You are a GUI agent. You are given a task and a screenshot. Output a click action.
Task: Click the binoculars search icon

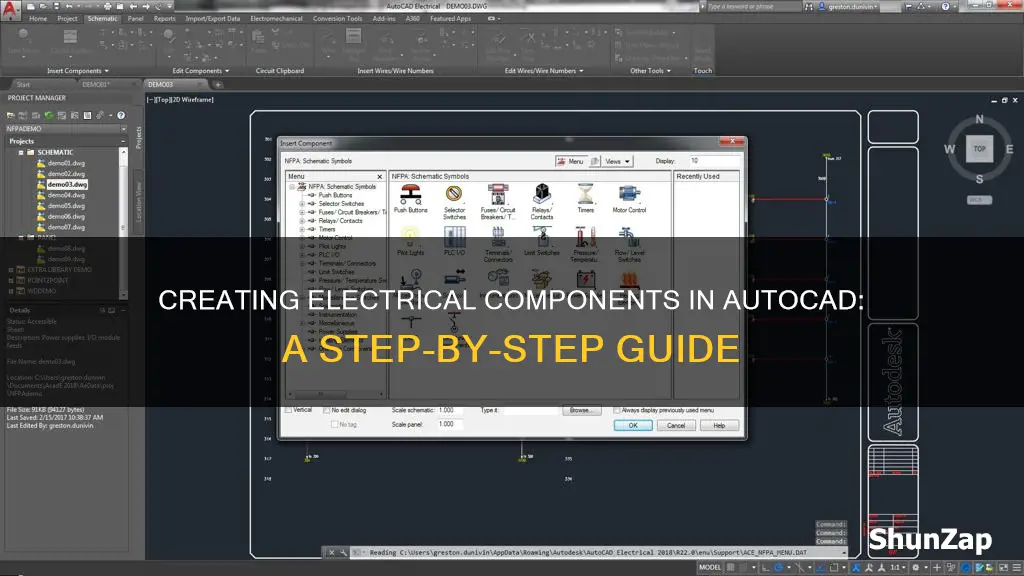[808, 6]
